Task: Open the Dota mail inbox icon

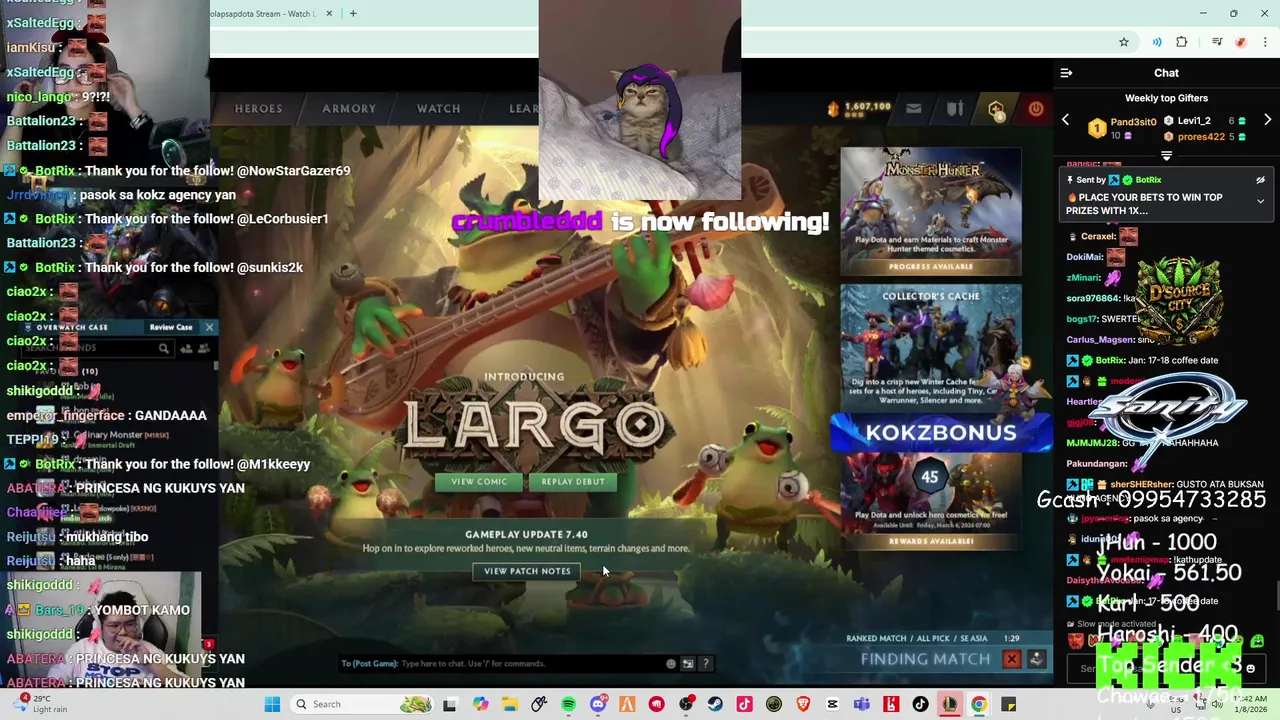Action: pos(913,108)
